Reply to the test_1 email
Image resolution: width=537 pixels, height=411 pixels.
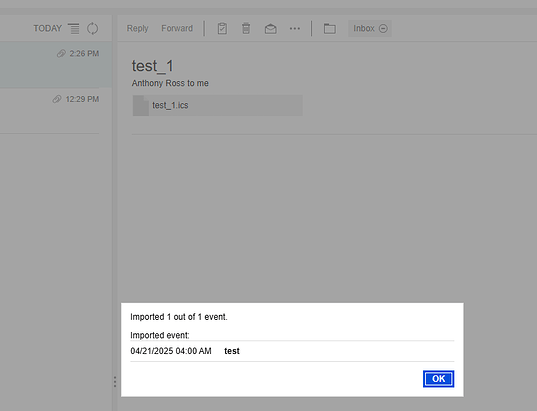pos(137,28)
